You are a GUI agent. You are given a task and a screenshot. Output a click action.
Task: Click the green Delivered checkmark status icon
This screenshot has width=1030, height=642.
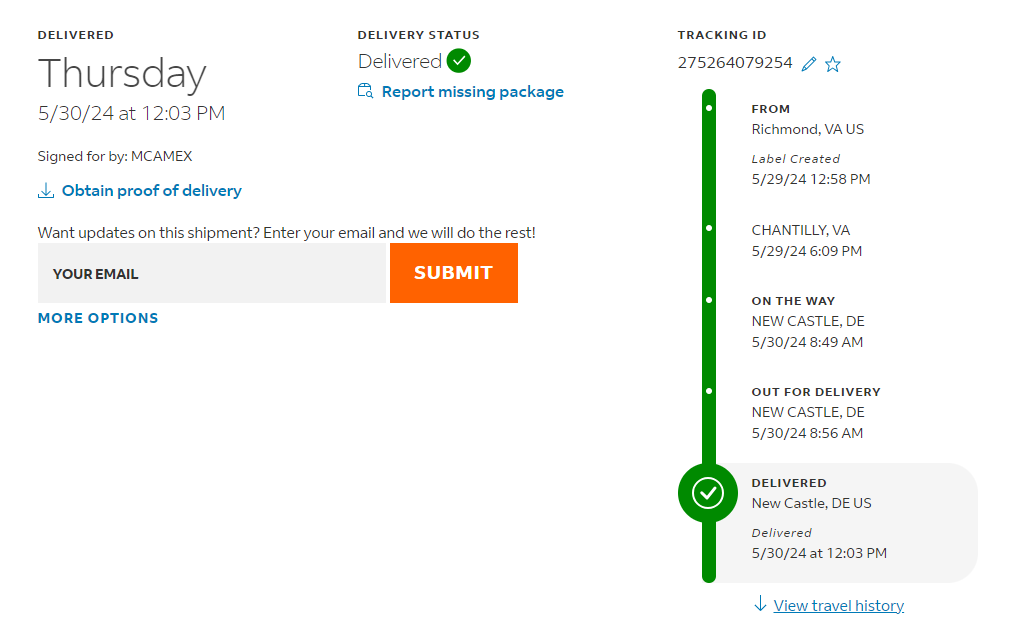[x=459, y=61]
